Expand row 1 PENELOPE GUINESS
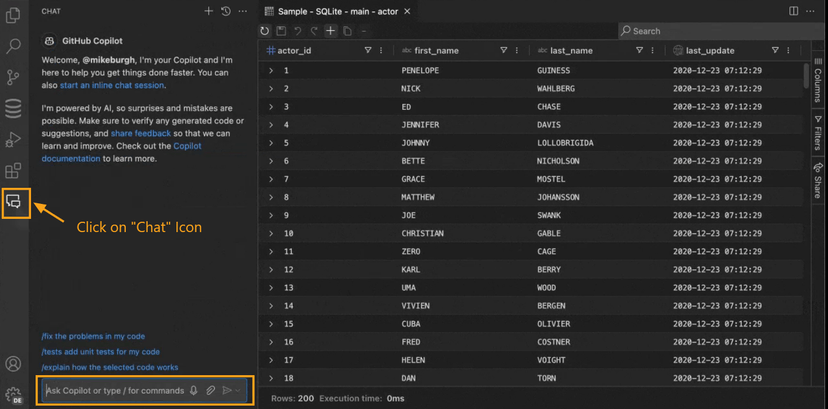 click(x=271, y=70)
